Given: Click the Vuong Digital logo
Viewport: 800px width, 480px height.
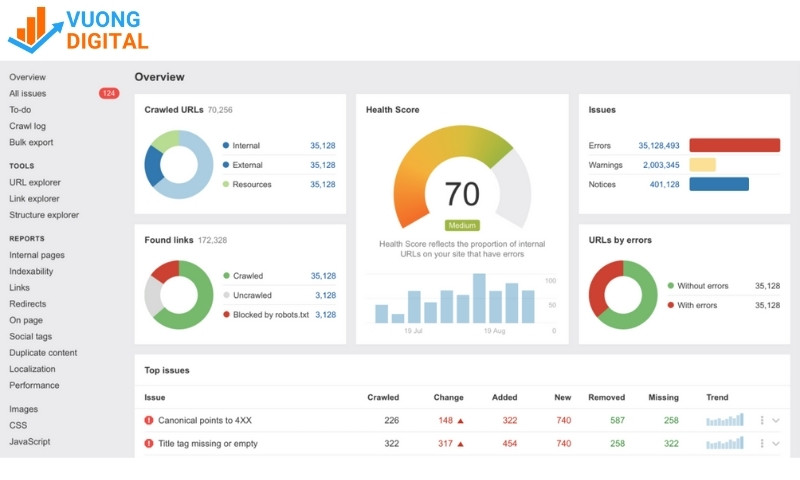Looking at the screenshot, I should 78,29.
